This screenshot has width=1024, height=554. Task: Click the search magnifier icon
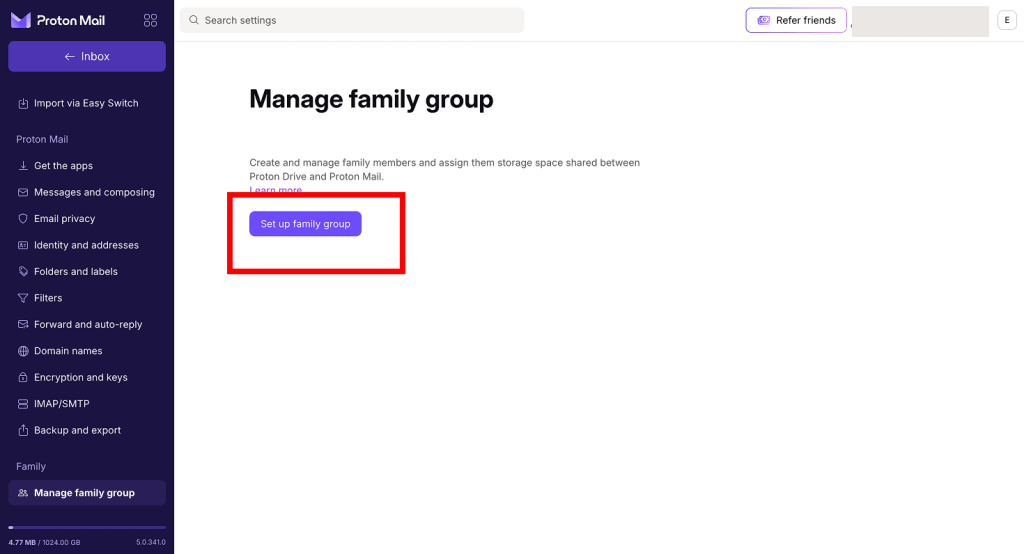[x=194, y=20]
